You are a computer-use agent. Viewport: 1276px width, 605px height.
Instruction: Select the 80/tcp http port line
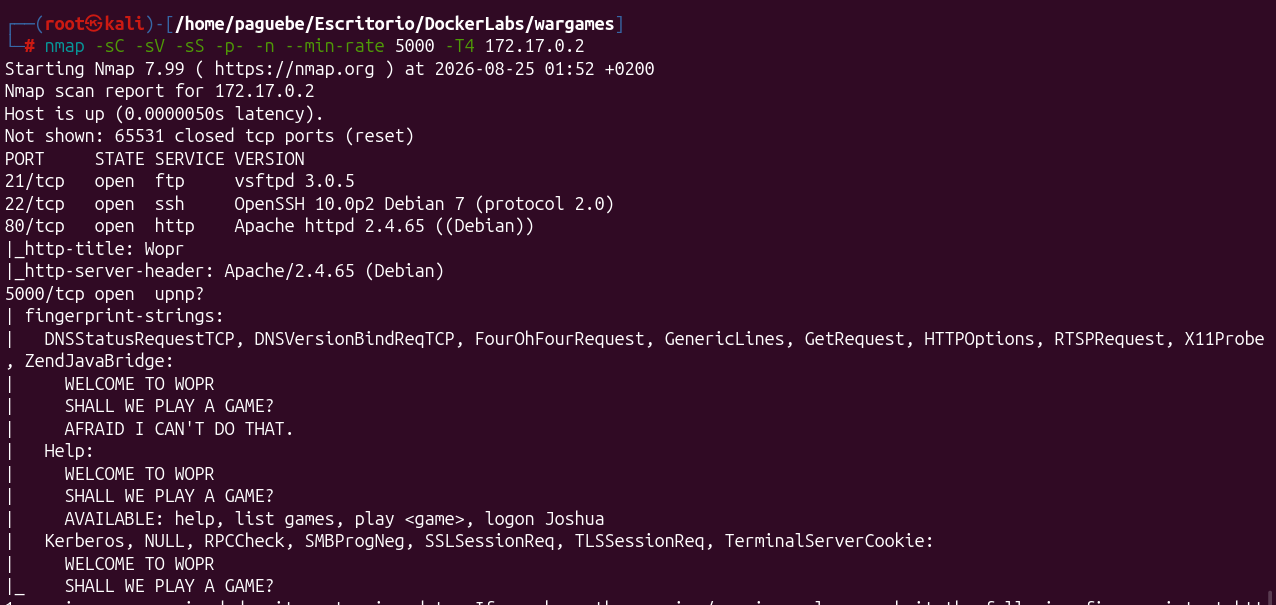coord(270,226)
